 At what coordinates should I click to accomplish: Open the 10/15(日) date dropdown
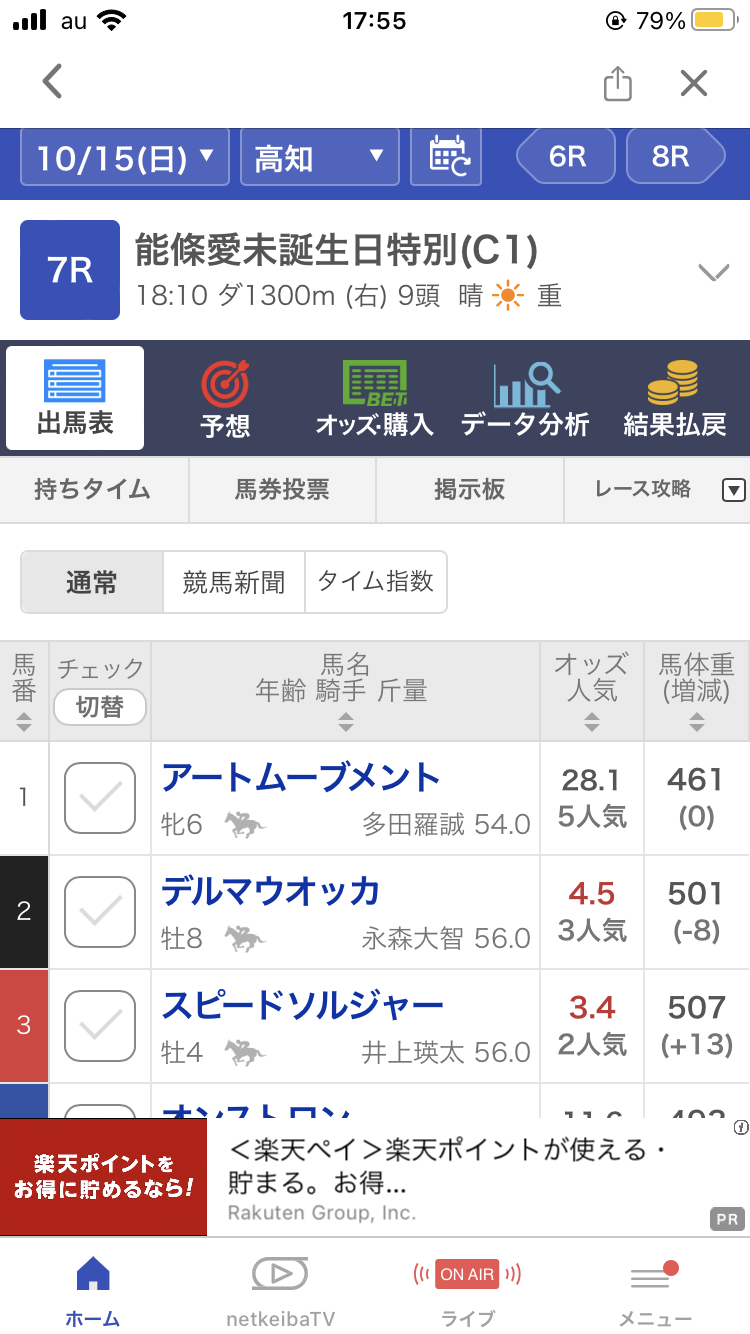[125, 158]
